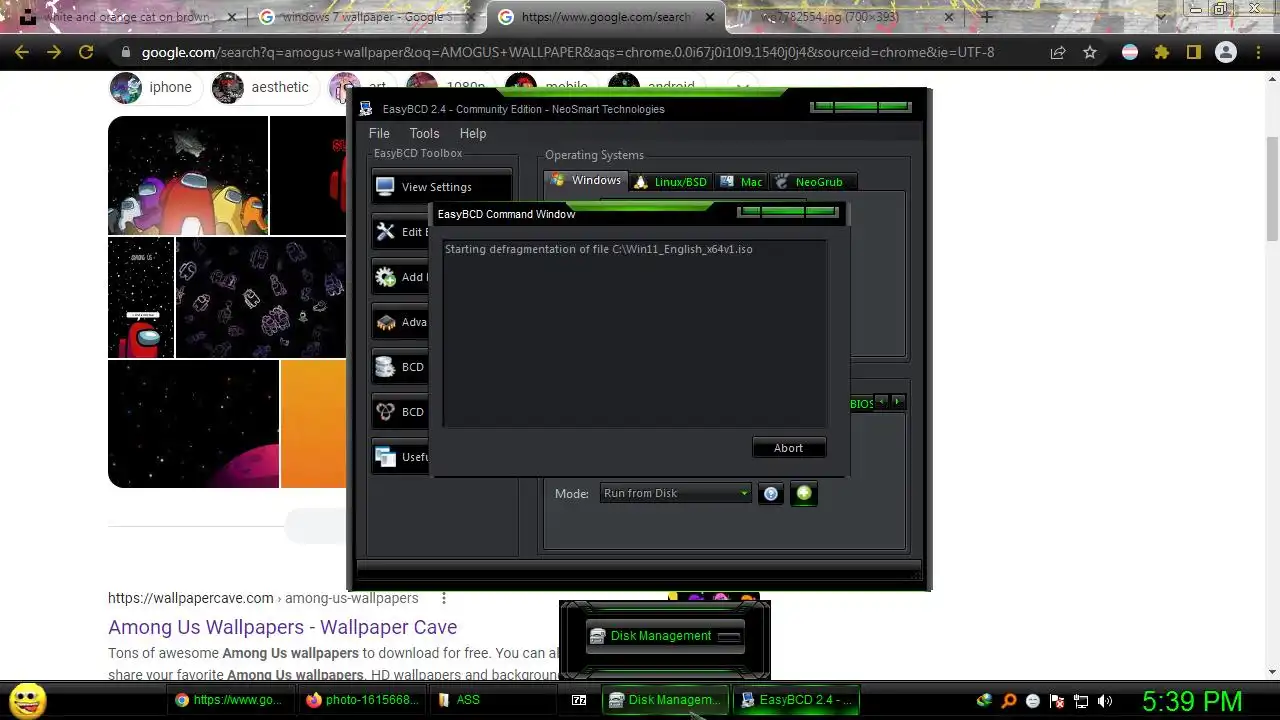Click the Chrome address bar URL
Viewport: 1280px width, 720px height.
[568, 52]
